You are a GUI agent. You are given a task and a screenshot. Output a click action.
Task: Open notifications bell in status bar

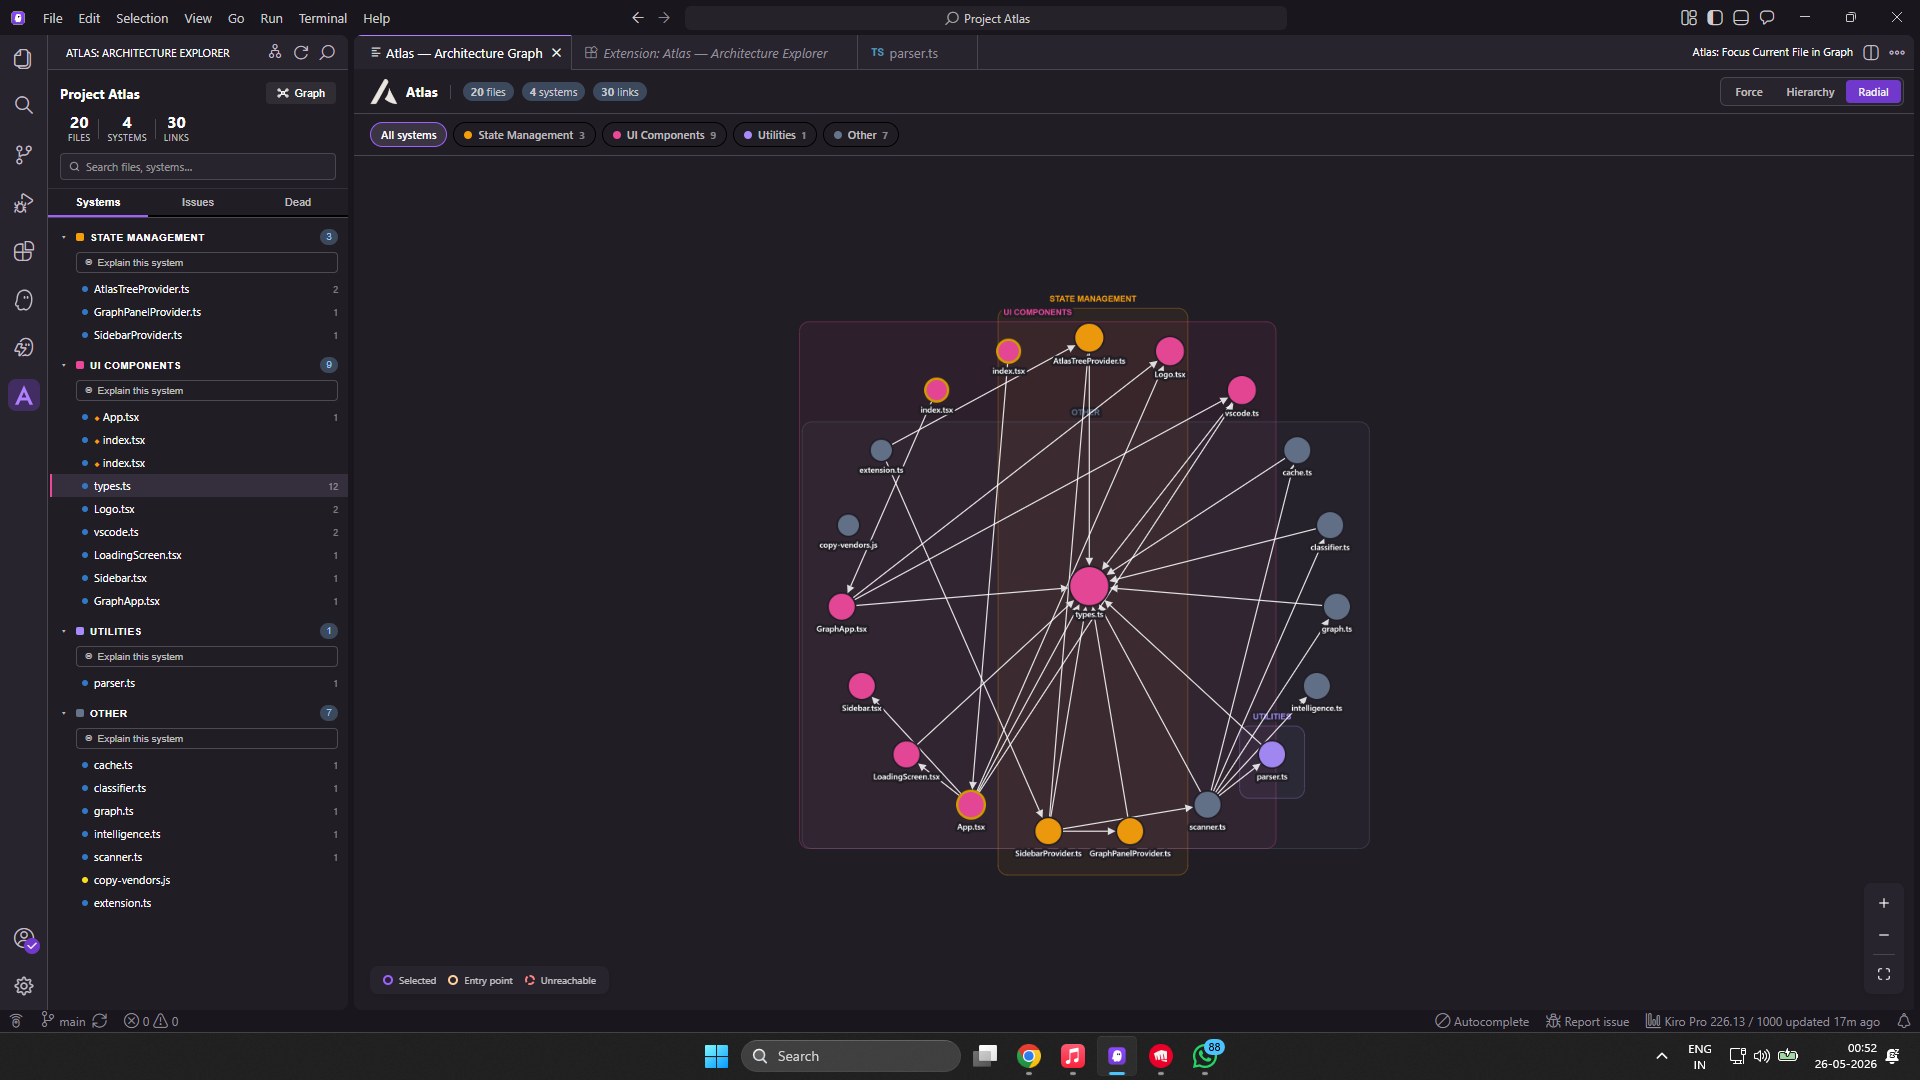click(1904, 1021)
